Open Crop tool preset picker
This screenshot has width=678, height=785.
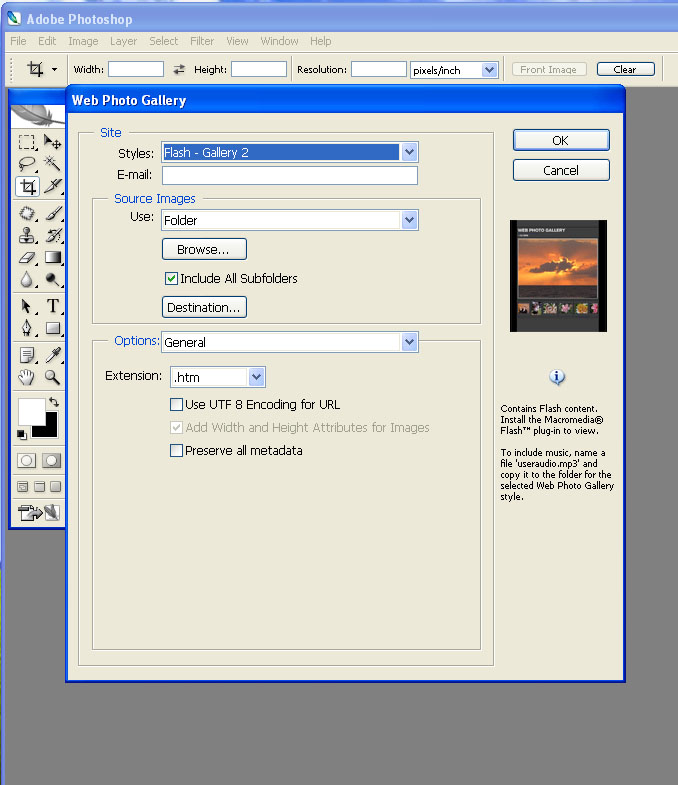54,70
